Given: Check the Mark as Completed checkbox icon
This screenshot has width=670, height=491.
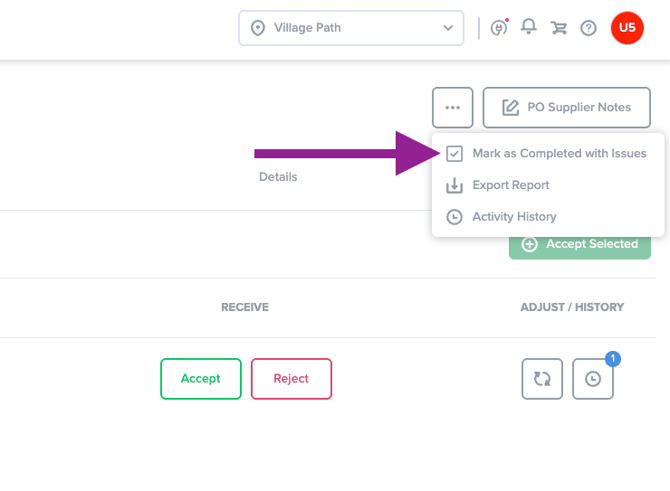Looking at the screenshot, I should pyautogui.click(x=454, y=153).
